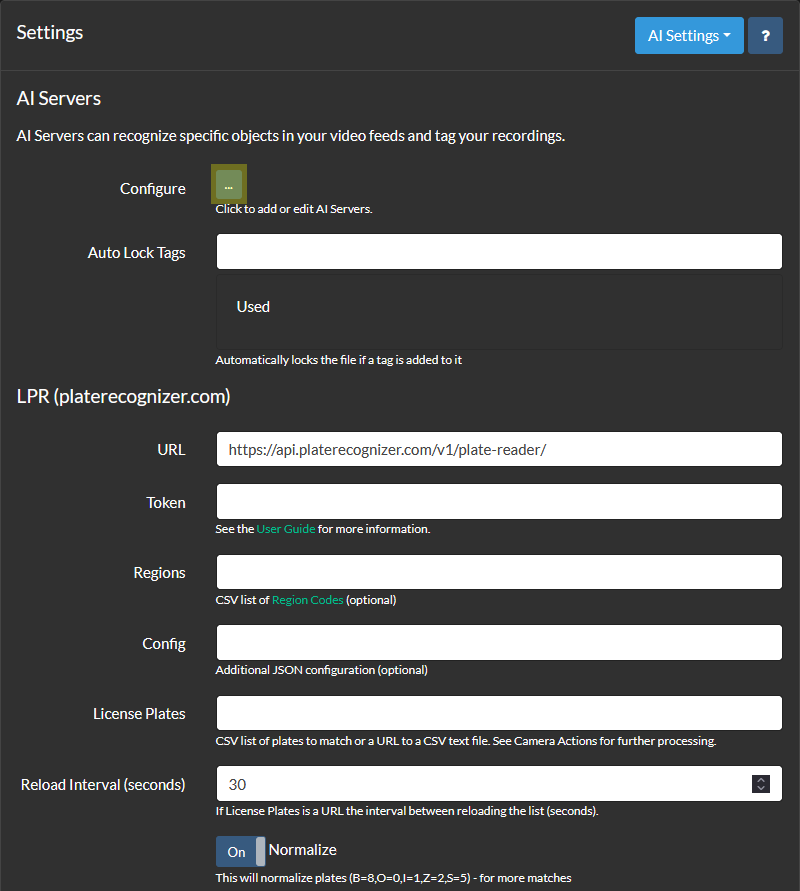Select the Token input field
The image size is (800, 891).
coord(499,502)
